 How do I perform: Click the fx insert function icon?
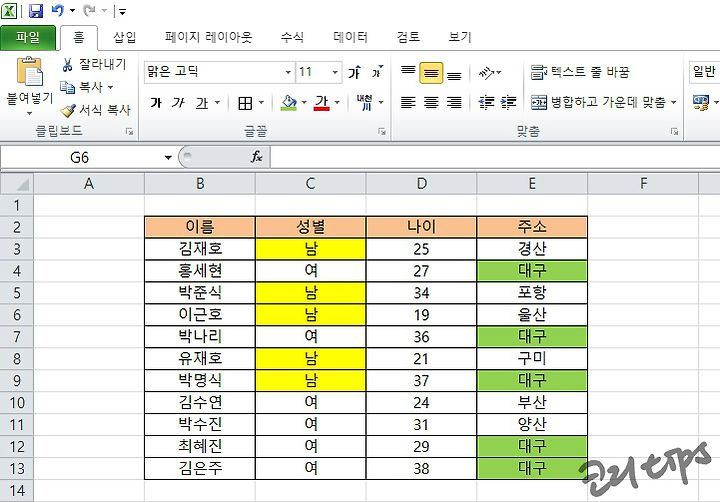point(256,157)
